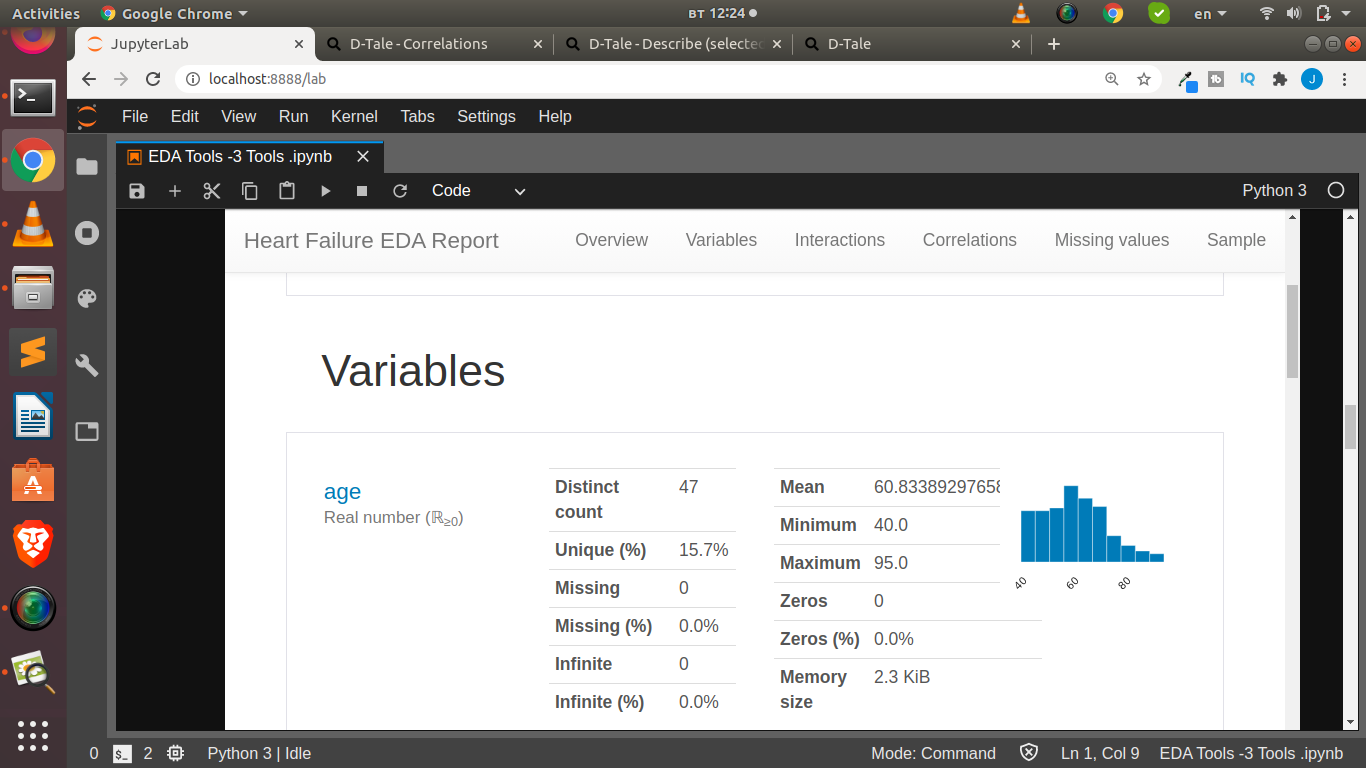Copy the selected cells
This screenshot has width=1366, height=768.
click(250, 190)
